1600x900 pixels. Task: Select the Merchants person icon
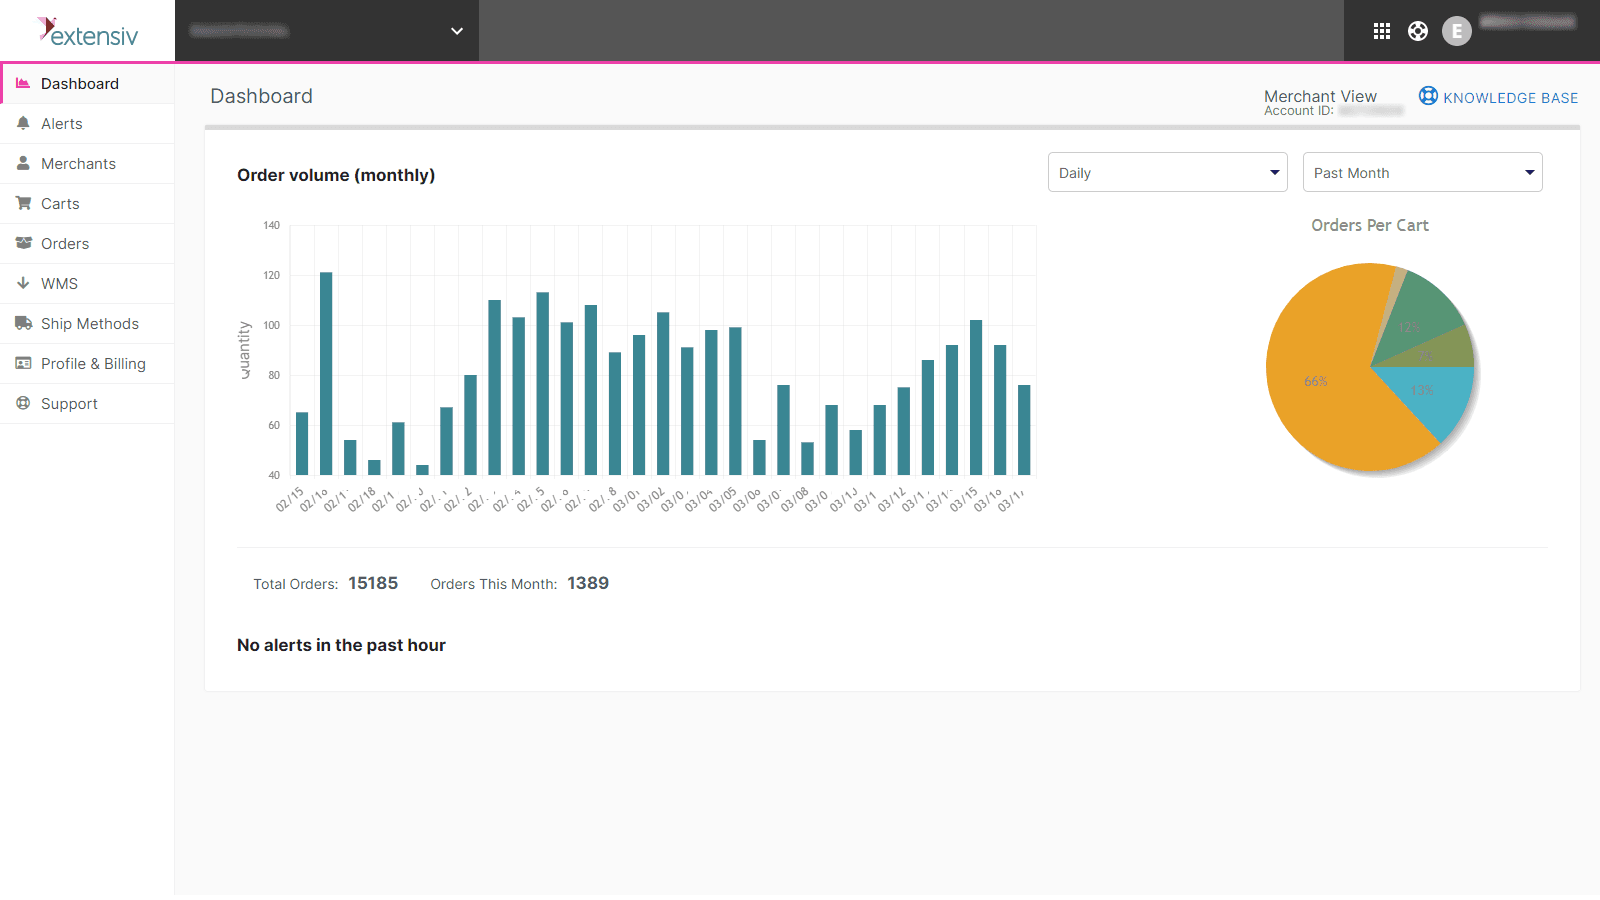(x=23, y=163)
